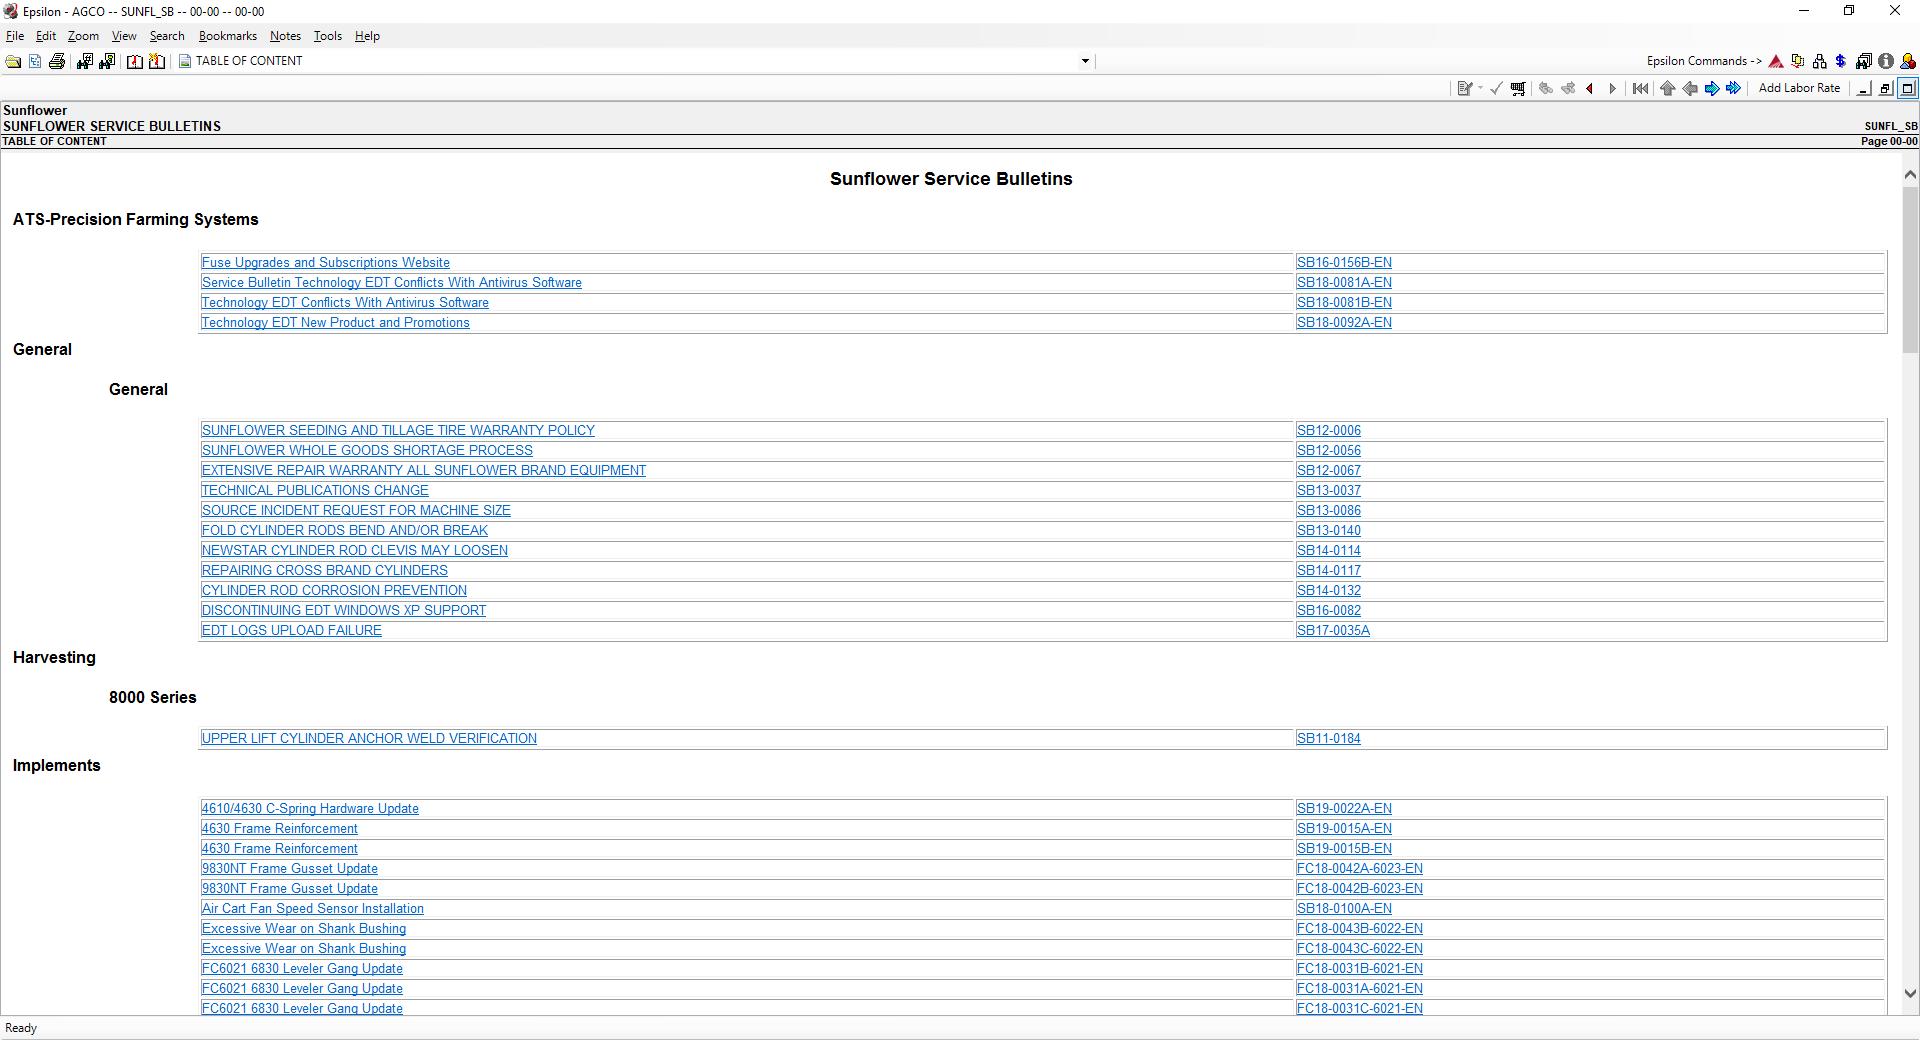
Task: Click the hierarchy tree Epsilon command icon
Action: 1820,62
